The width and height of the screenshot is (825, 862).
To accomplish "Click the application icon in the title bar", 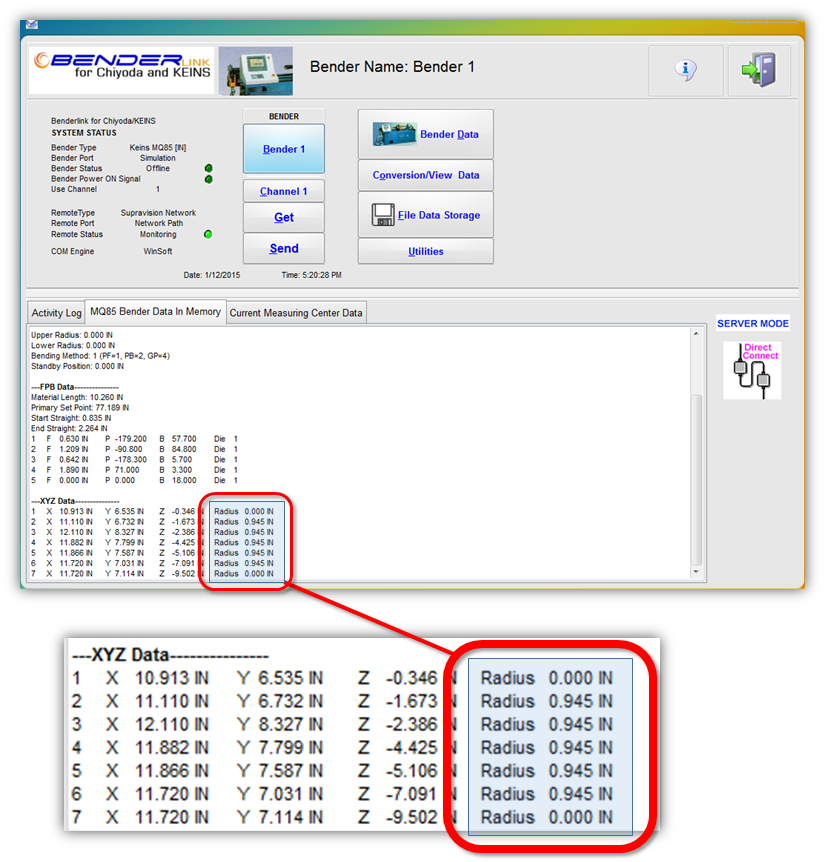I will coord(32,22).
